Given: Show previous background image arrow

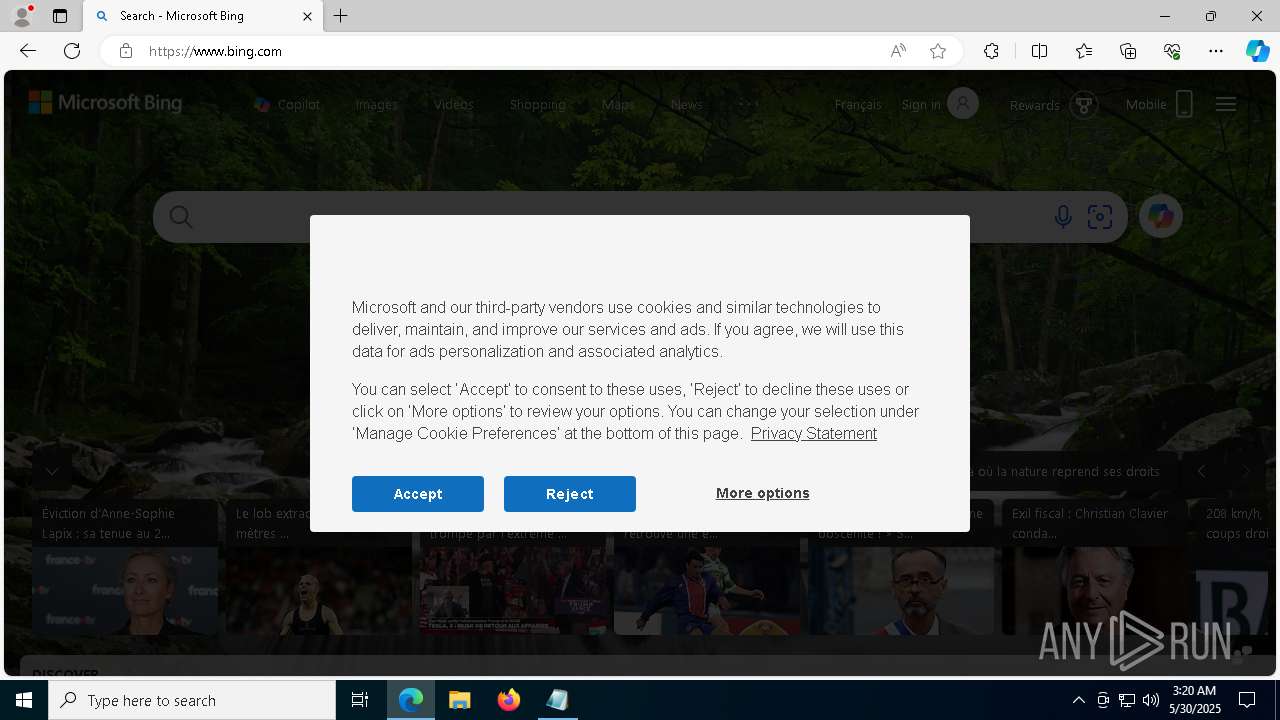Looking at the screenshot, I should [x=1201, y=471].
